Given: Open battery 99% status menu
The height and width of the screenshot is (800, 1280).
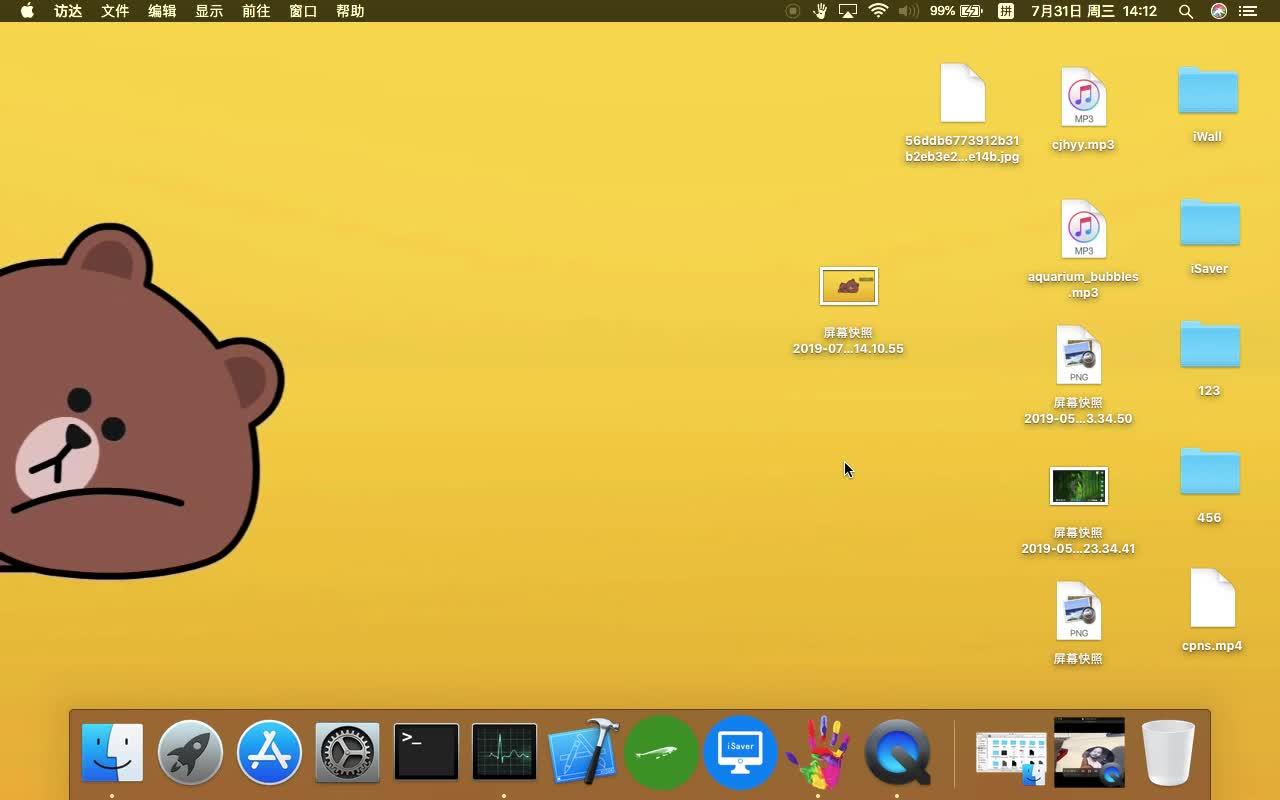Looking at the screenshot, I should (x=956, y=11).
